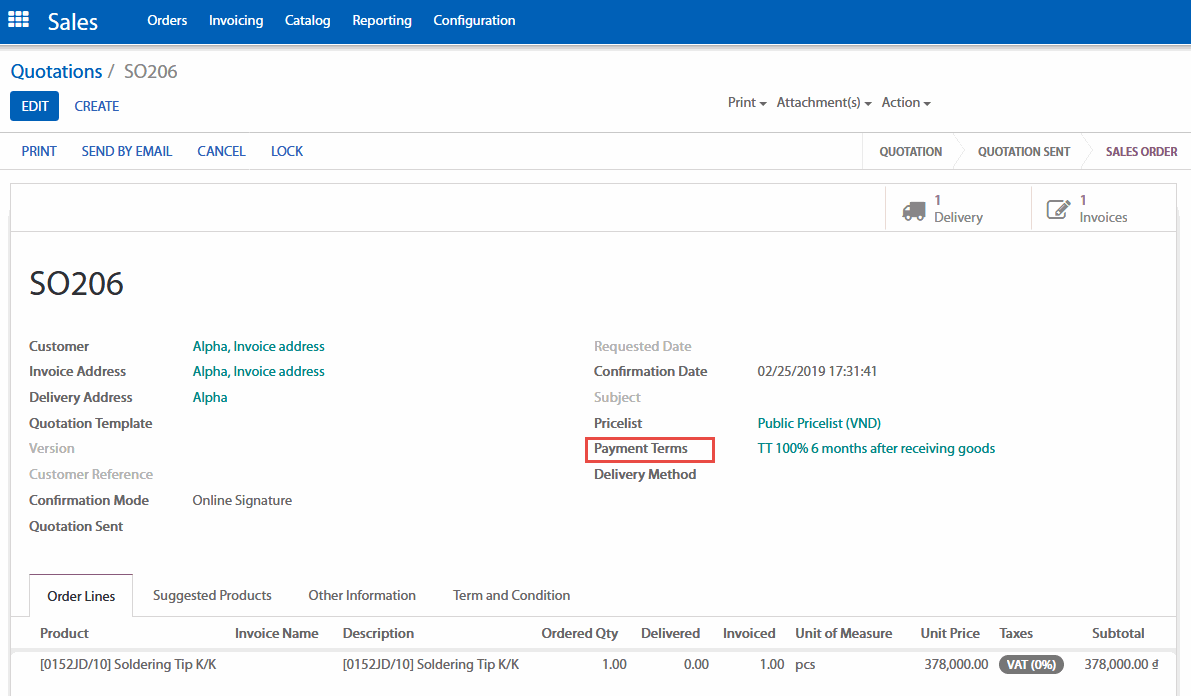Screen dimensions: 1191x696
Task: Click SEND BY EMAIL button
Action: pyautogui.click(x=127, y=152)
